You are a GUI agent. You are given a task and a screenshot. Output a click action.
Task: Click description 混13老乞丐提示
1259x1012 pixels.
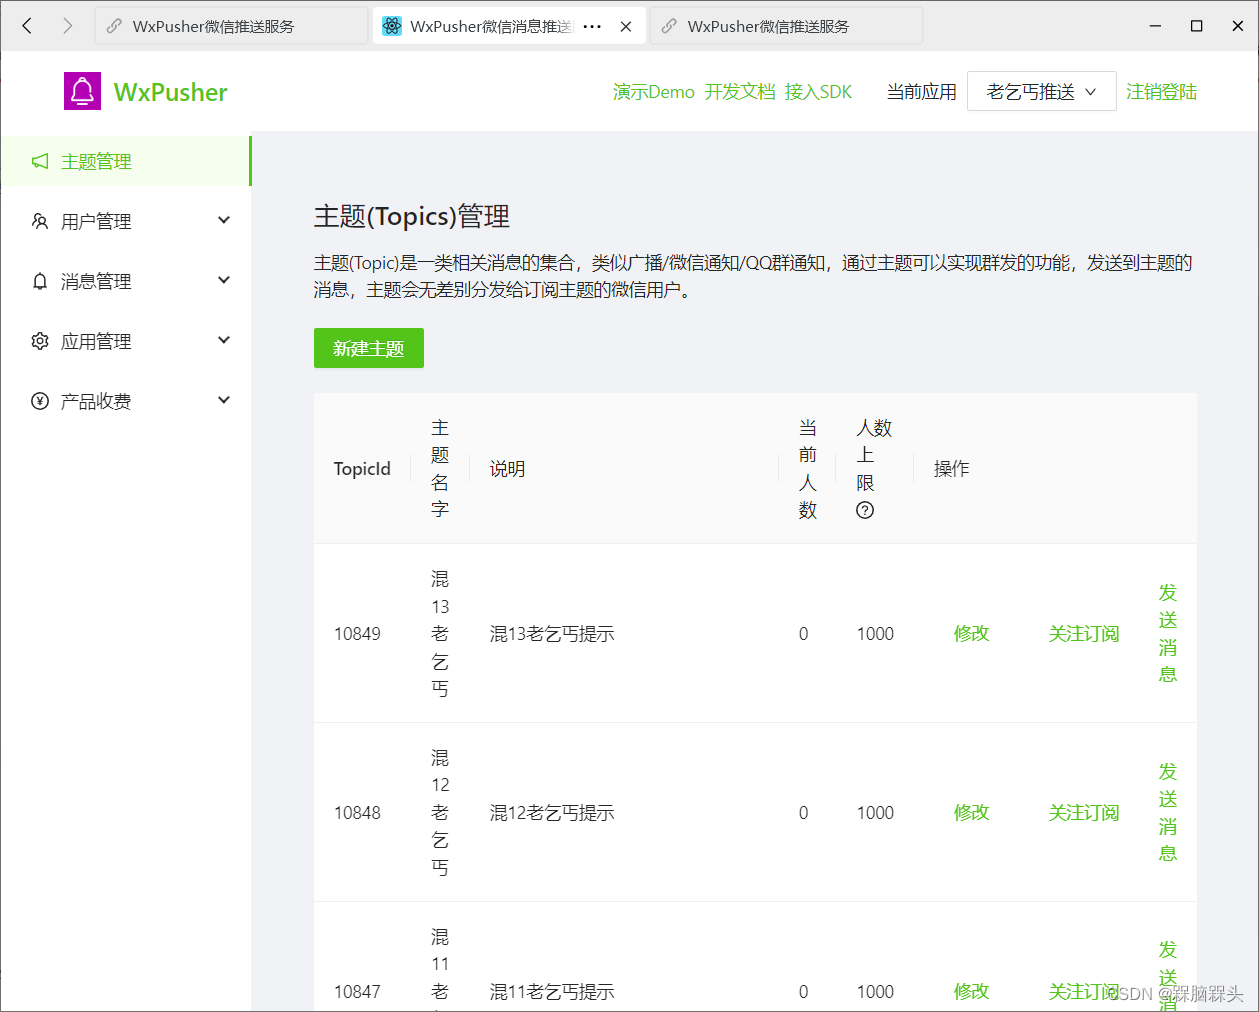point(552,633)
